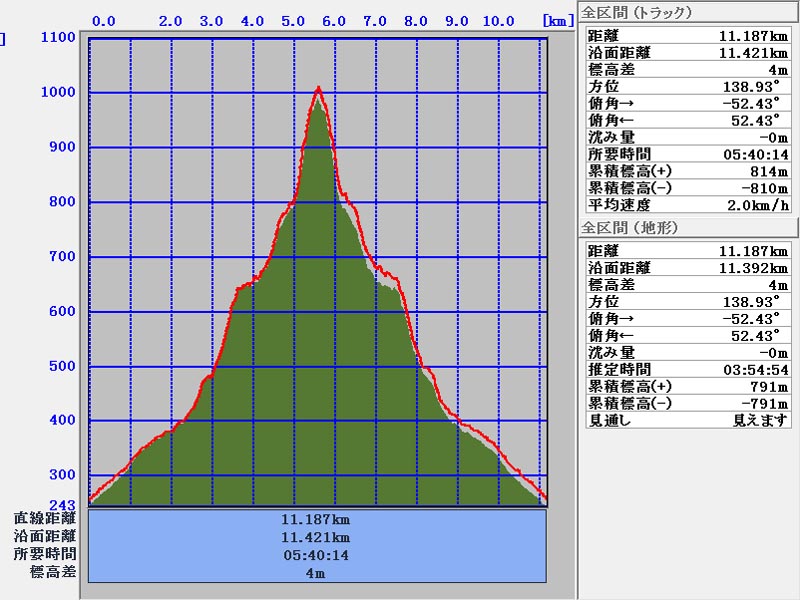The width and height of the screenshot is (800, 600).
Task: Click the 見通し 見えます row
Action: click(x=687, y=420)
